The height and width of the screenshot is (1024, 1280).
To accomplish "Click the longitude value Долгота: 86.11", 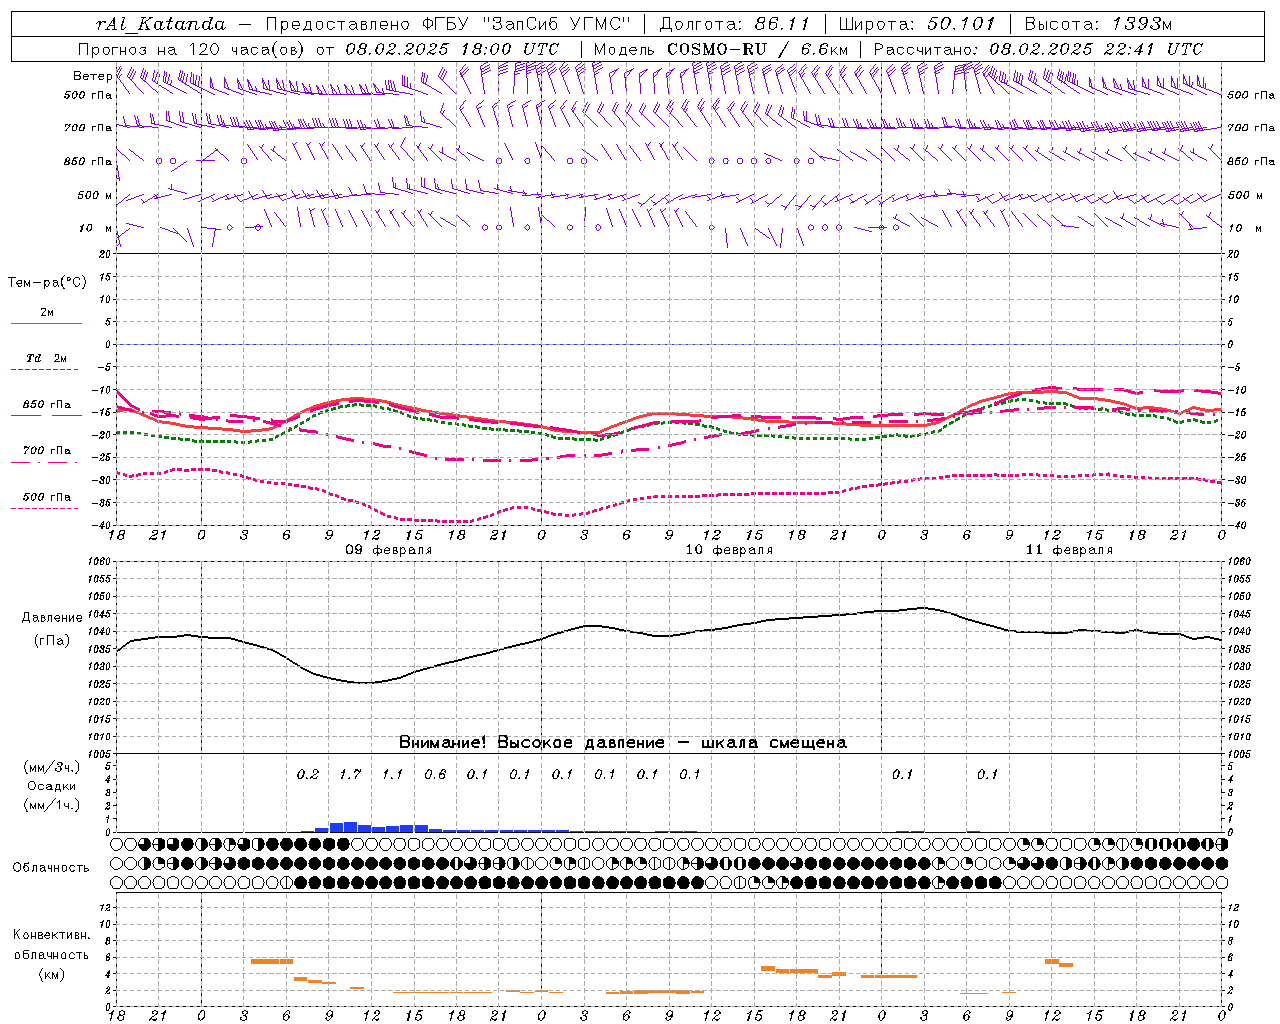I will [x=734, y=24].
